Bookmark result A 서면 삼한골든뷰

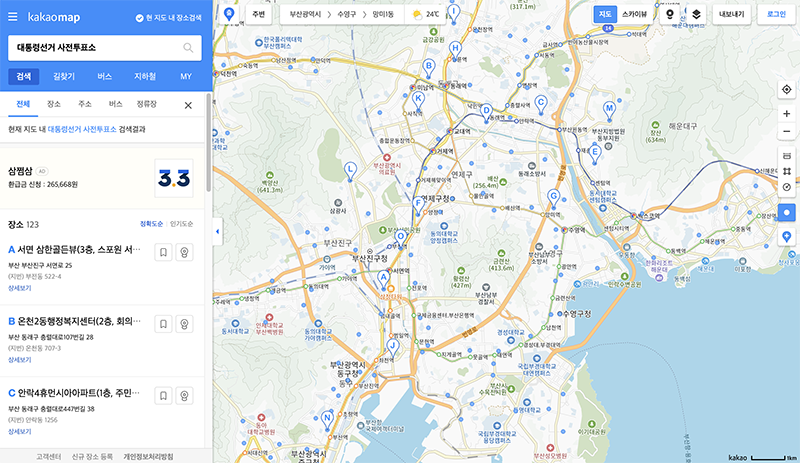point(163,252)
